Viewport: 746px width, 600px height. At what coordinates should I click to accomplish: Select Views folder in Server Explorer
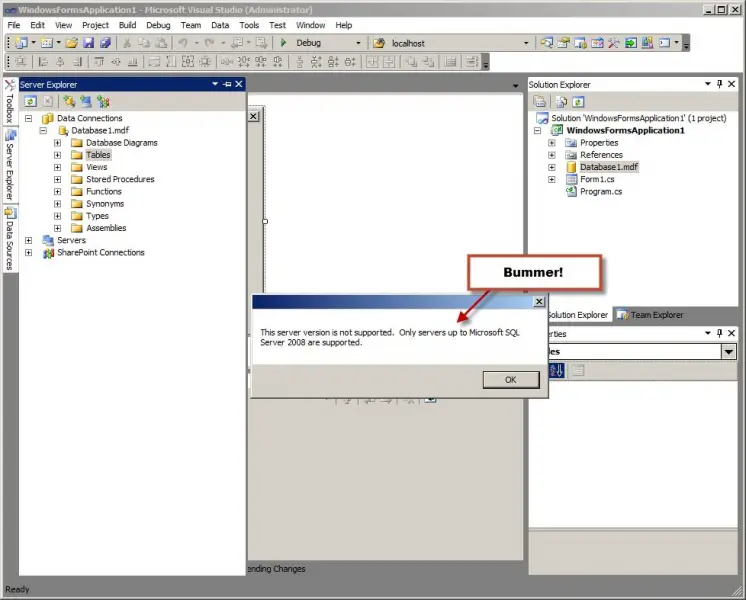point(96,167)
